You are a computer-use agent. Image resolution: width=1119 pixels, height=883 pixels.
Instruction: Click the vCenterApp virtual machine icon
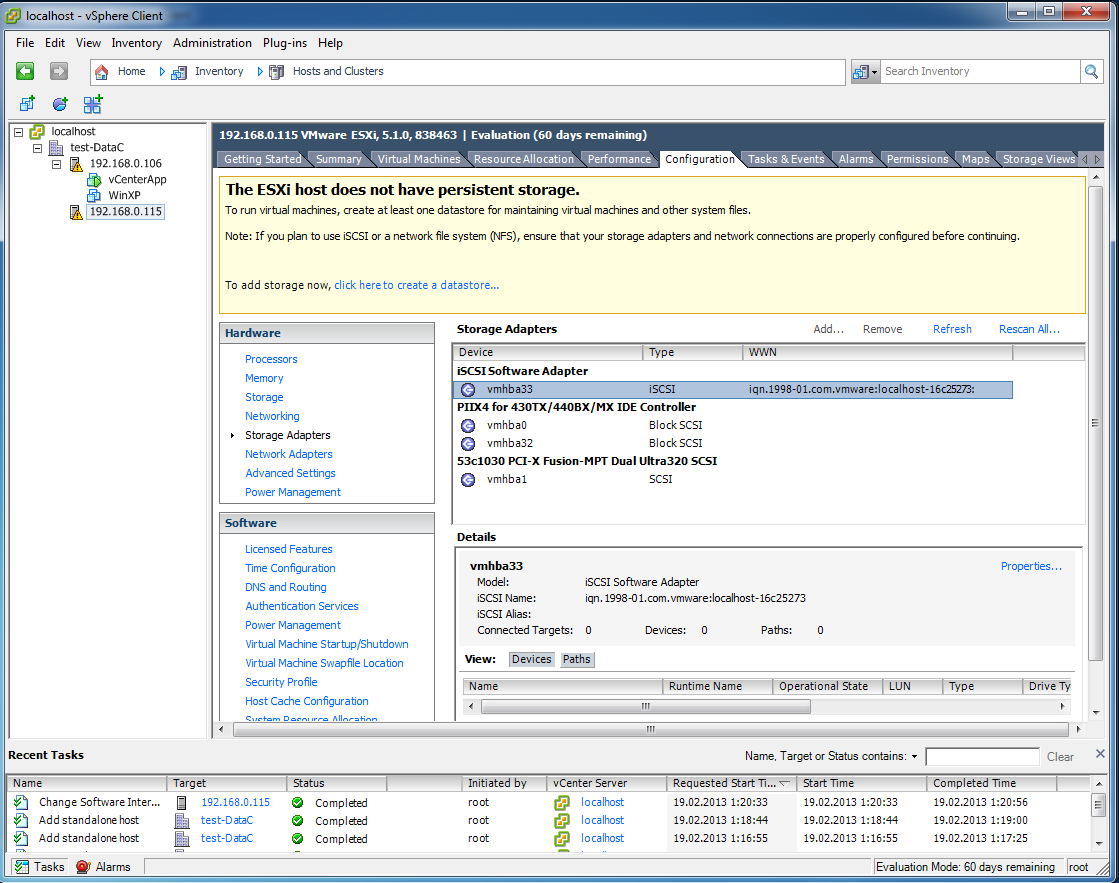click(x=93, y=180)
